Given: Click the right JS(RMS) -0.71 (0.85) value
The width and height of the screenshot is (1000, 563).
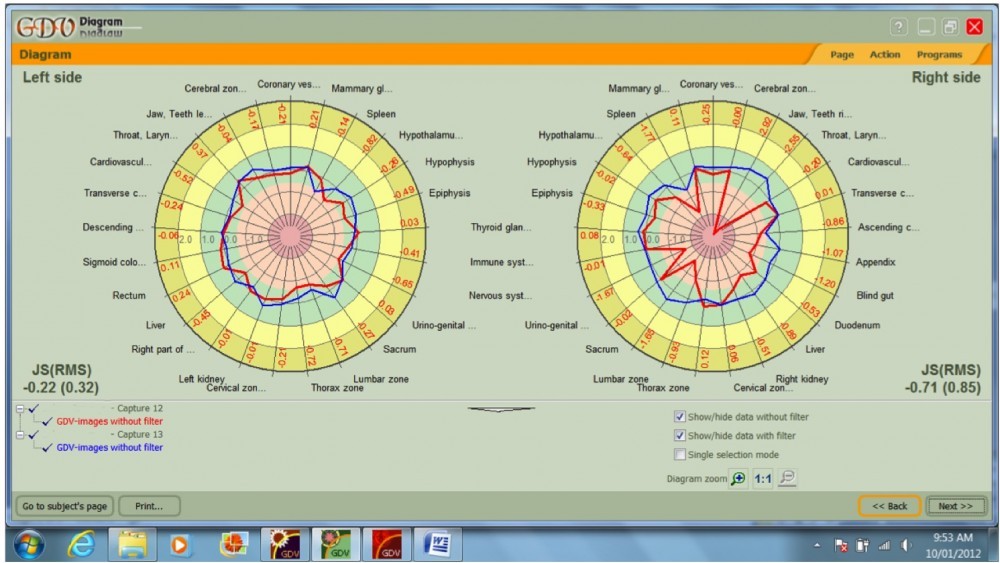Looking at the screenshot, I should click(943, 387).
